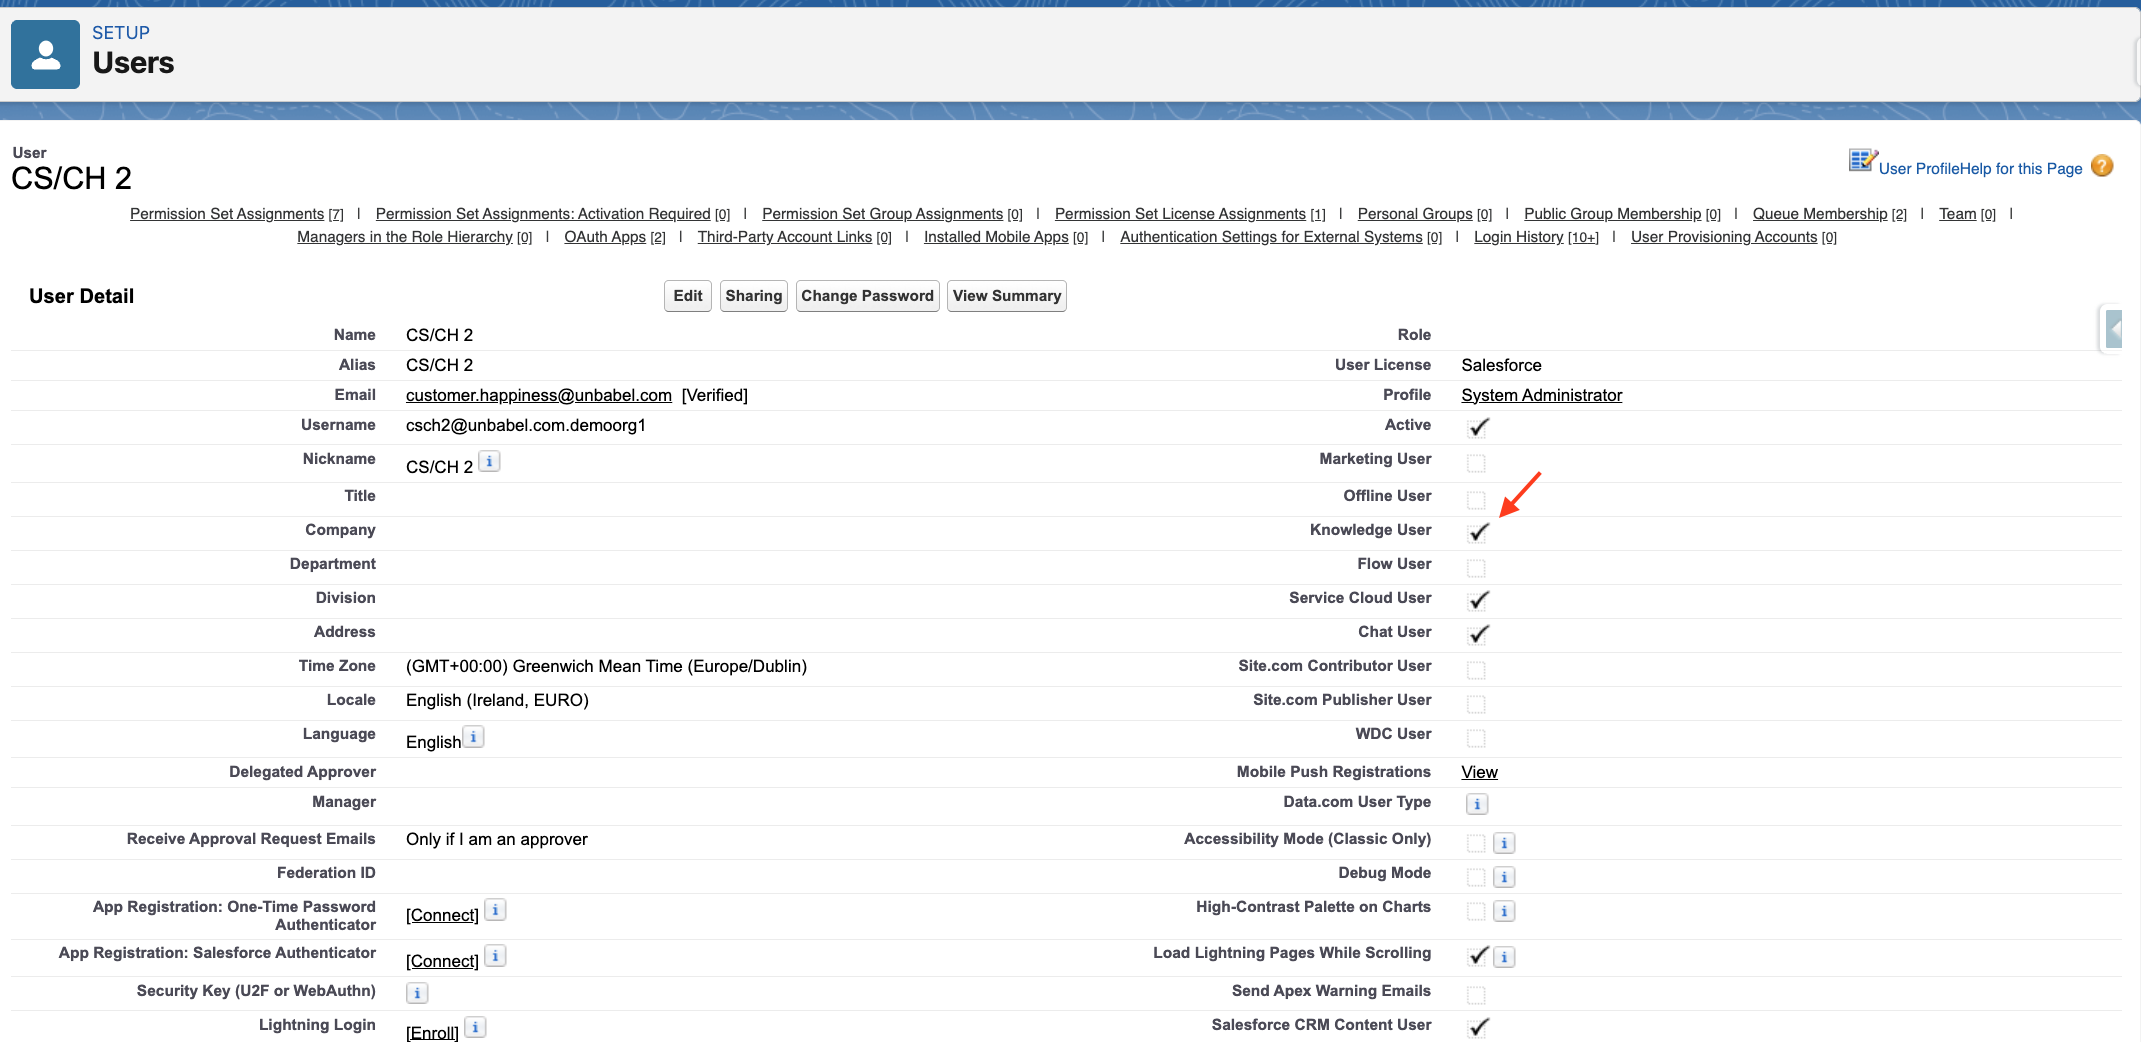The width and height of the screenshot is (2141, 1042).
Task: Toggle the Salesforce CRM Content User checkbox
Action: coord(1478,1027)
